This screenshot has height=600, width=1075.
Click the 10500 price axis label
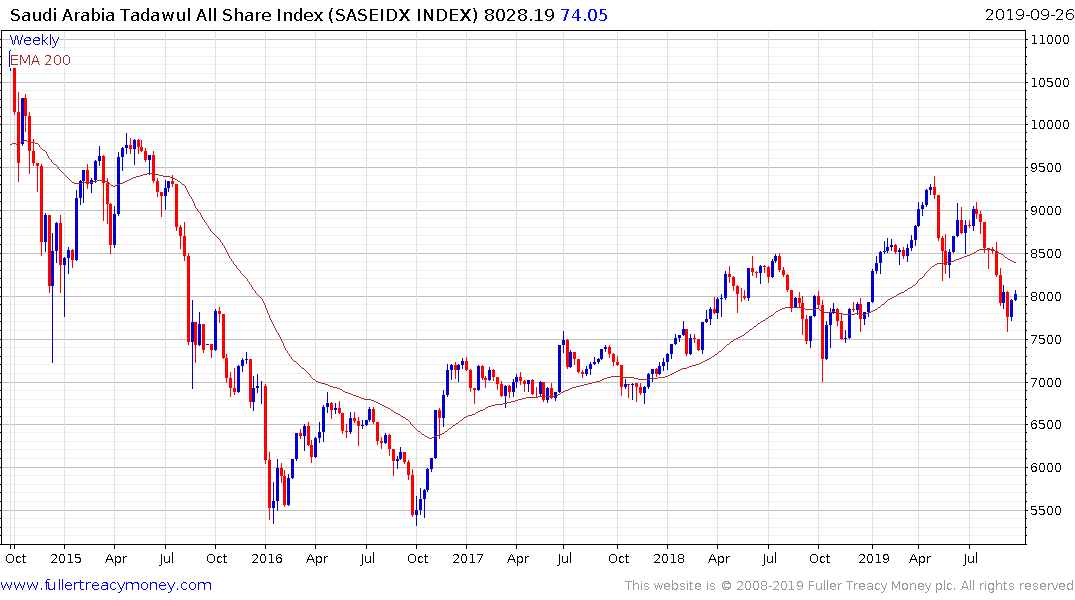pyautogui.click(x=1050, y=82)
